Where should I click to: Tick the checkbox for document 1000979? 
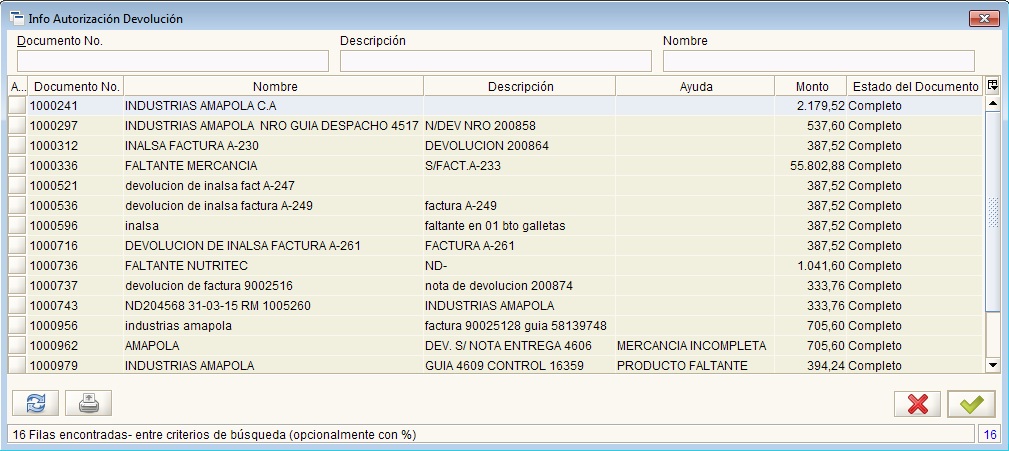pos(17,365)
